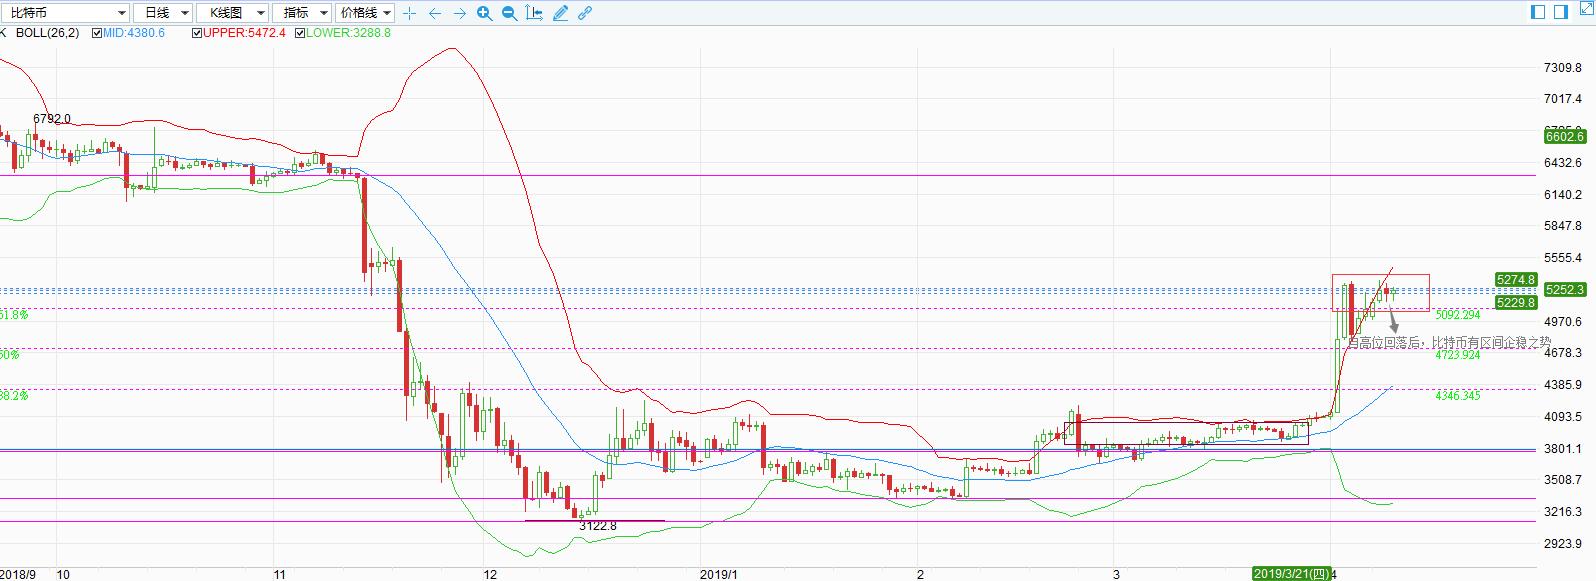
Task: Open the K线图 chart type dropdown
Action: (231, 13)
